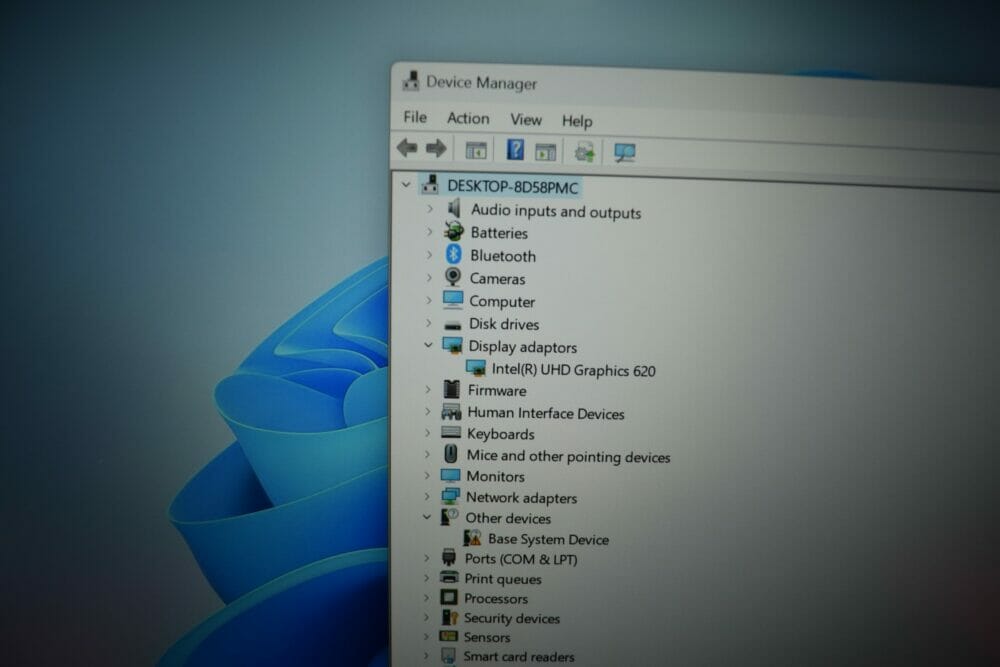Select the Print queues label
1000x667 pixels.
pos(503,579)
